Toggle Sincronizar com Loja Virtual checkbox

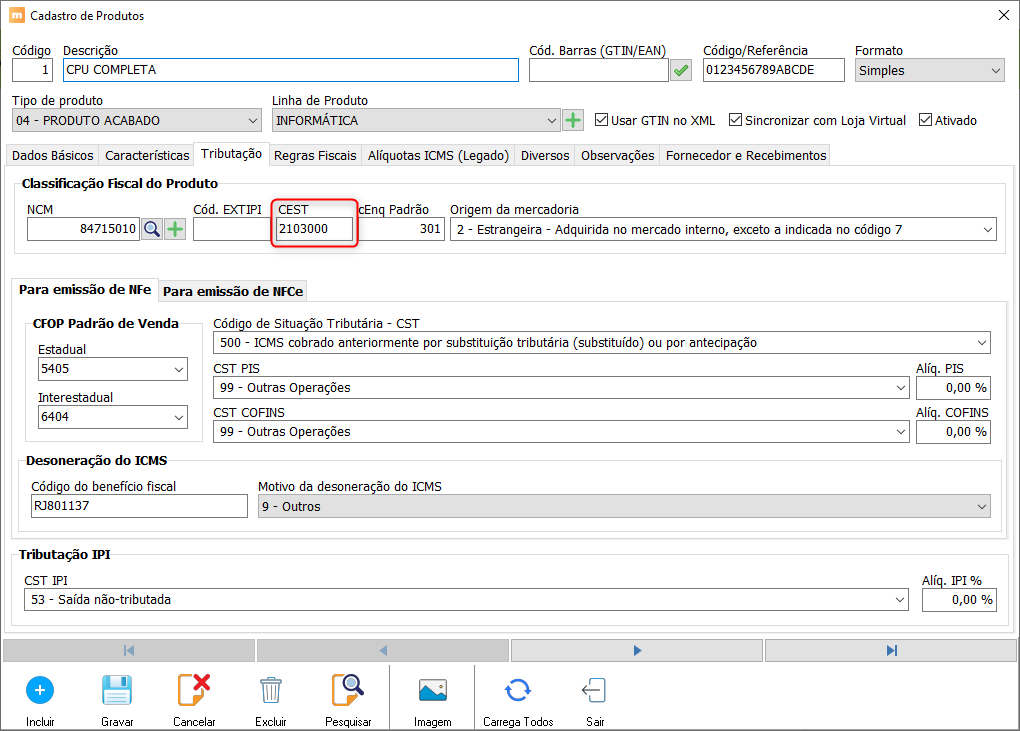(x=735, y=120)
